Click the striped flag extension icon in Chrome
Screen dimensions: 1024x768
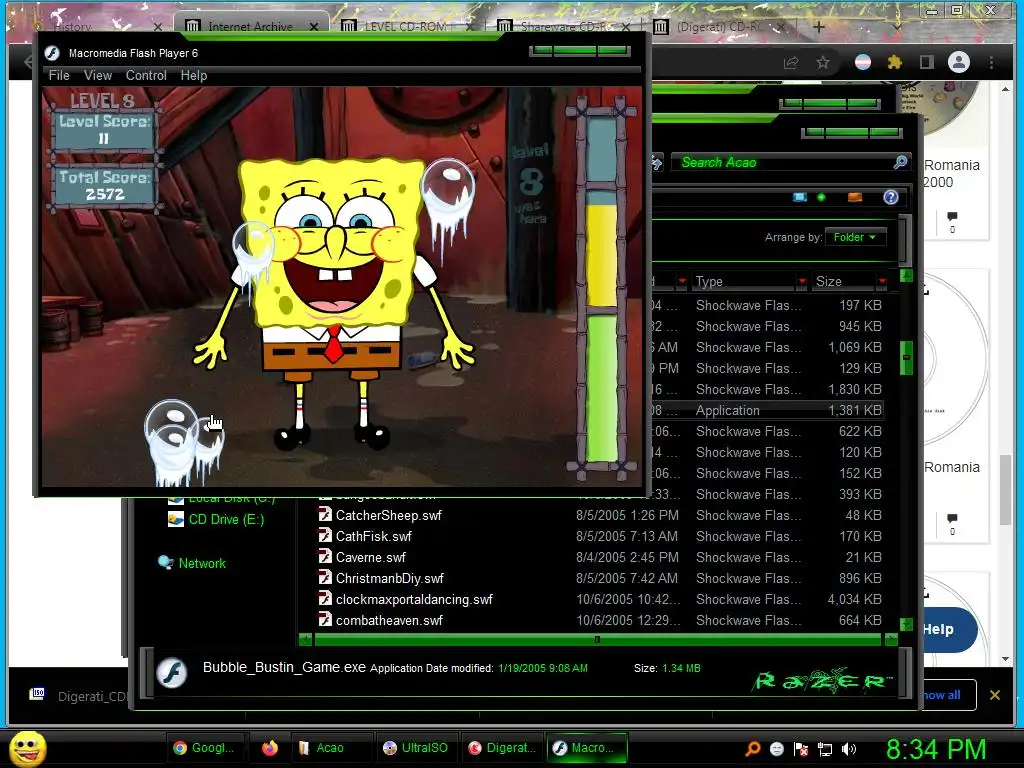tap(863, 62)
